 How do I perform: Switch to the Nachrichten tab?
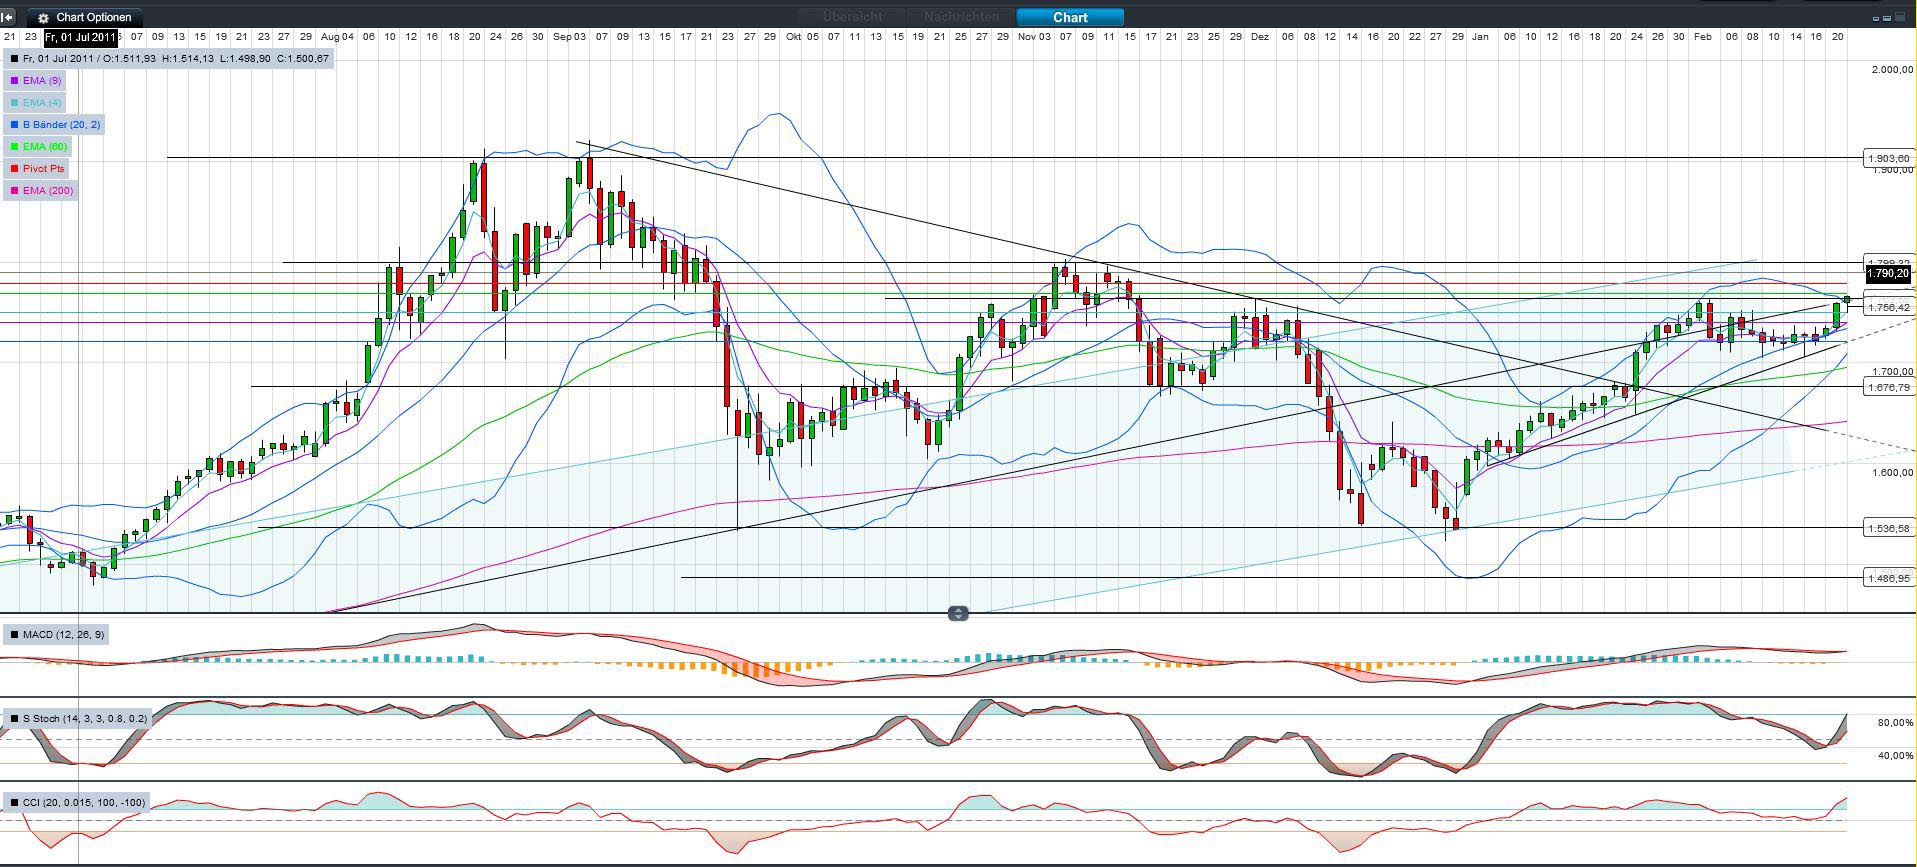(961, 17)
